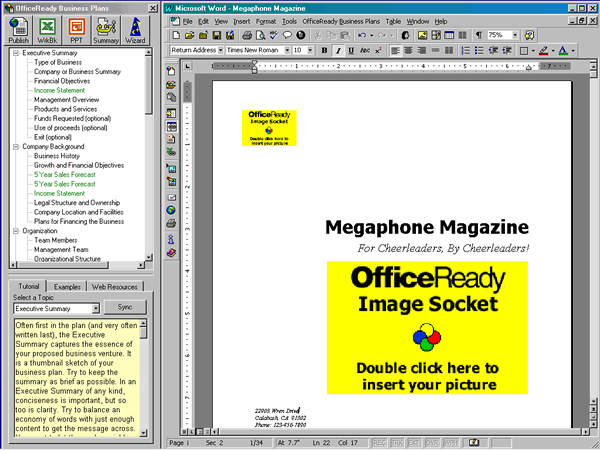Viewport: 600px width, 450px height.
Task: Open the WkBk workbook icon
Action: pyautogui.click(x=47, y=30)
